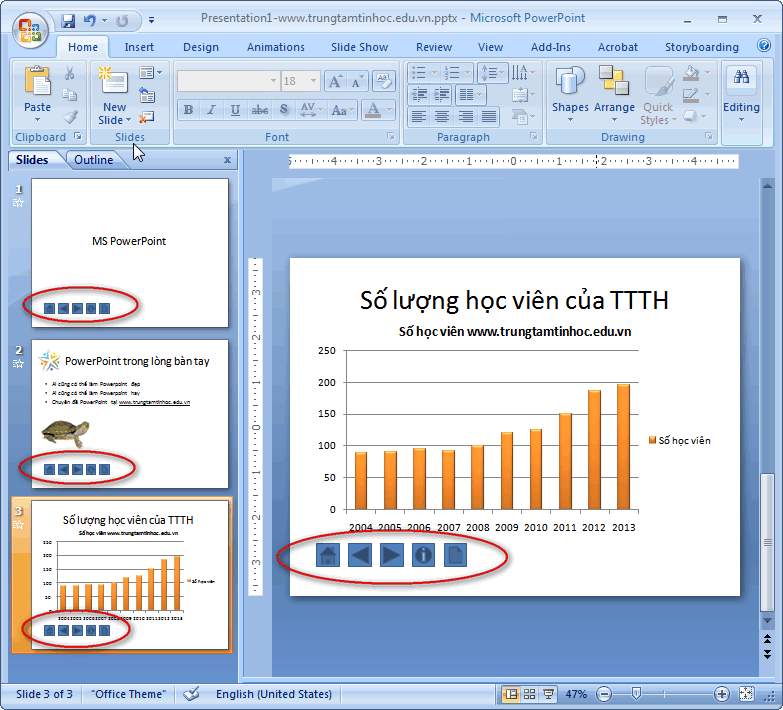Open the Change Case Aa dropdown
This screenshot has width=783, height=710.
343,110
